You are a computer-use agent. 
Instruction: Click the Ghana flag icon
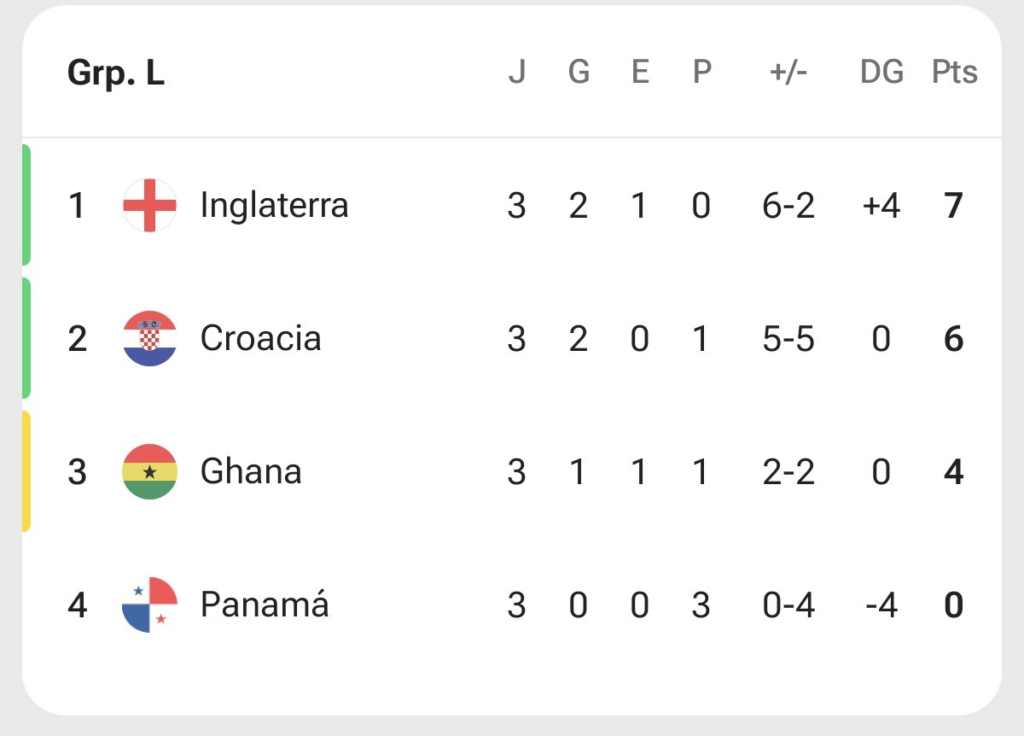[150, 472]
